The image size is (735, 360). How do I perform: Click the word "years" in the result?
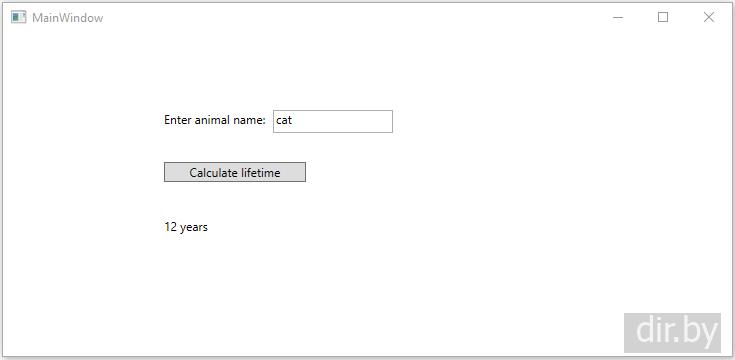(x=194, y=228)
